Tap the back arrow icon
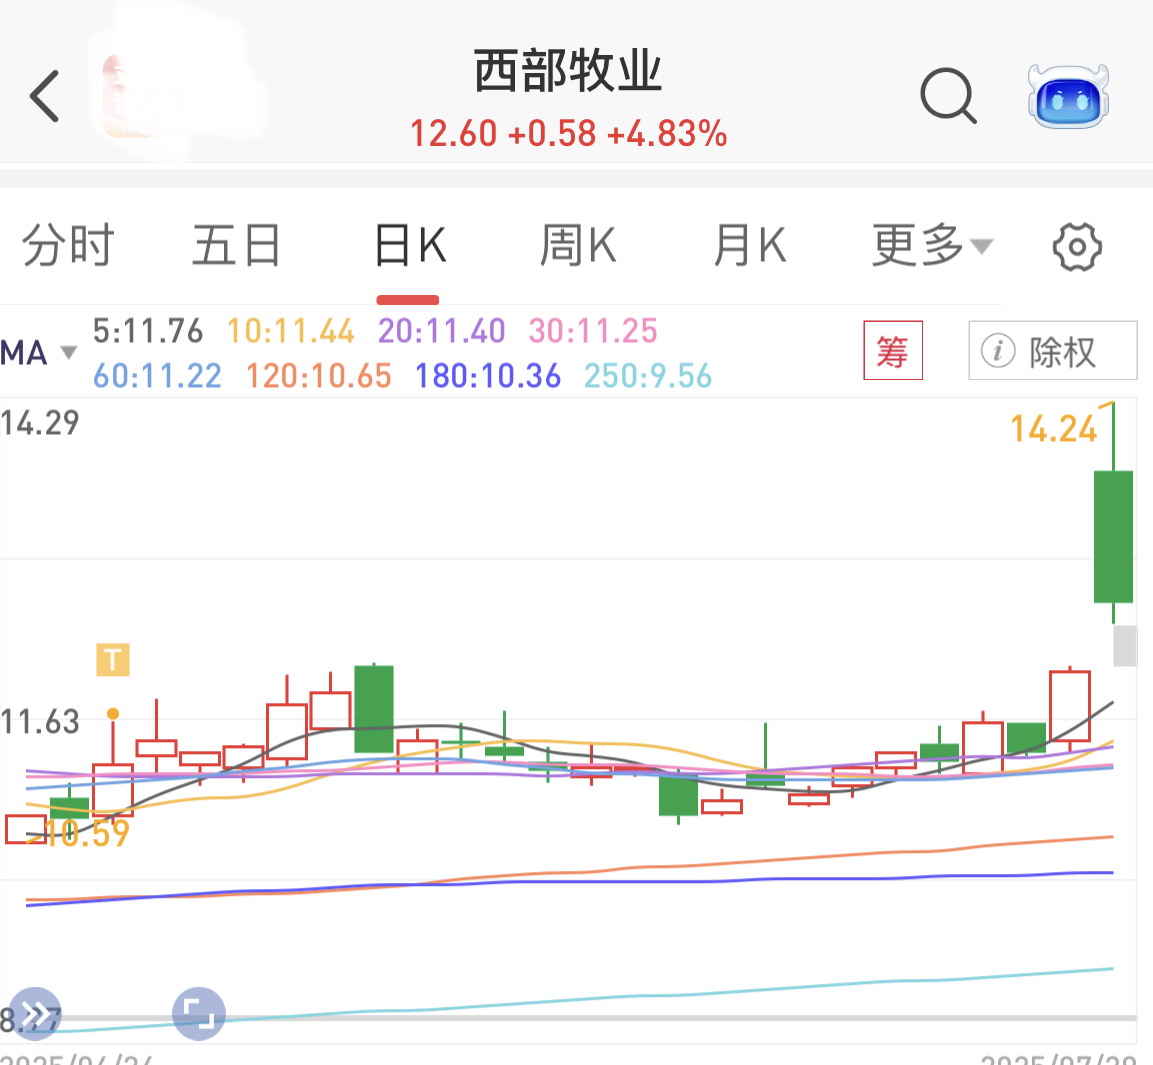1153x1065 pixels. [44, 96]
